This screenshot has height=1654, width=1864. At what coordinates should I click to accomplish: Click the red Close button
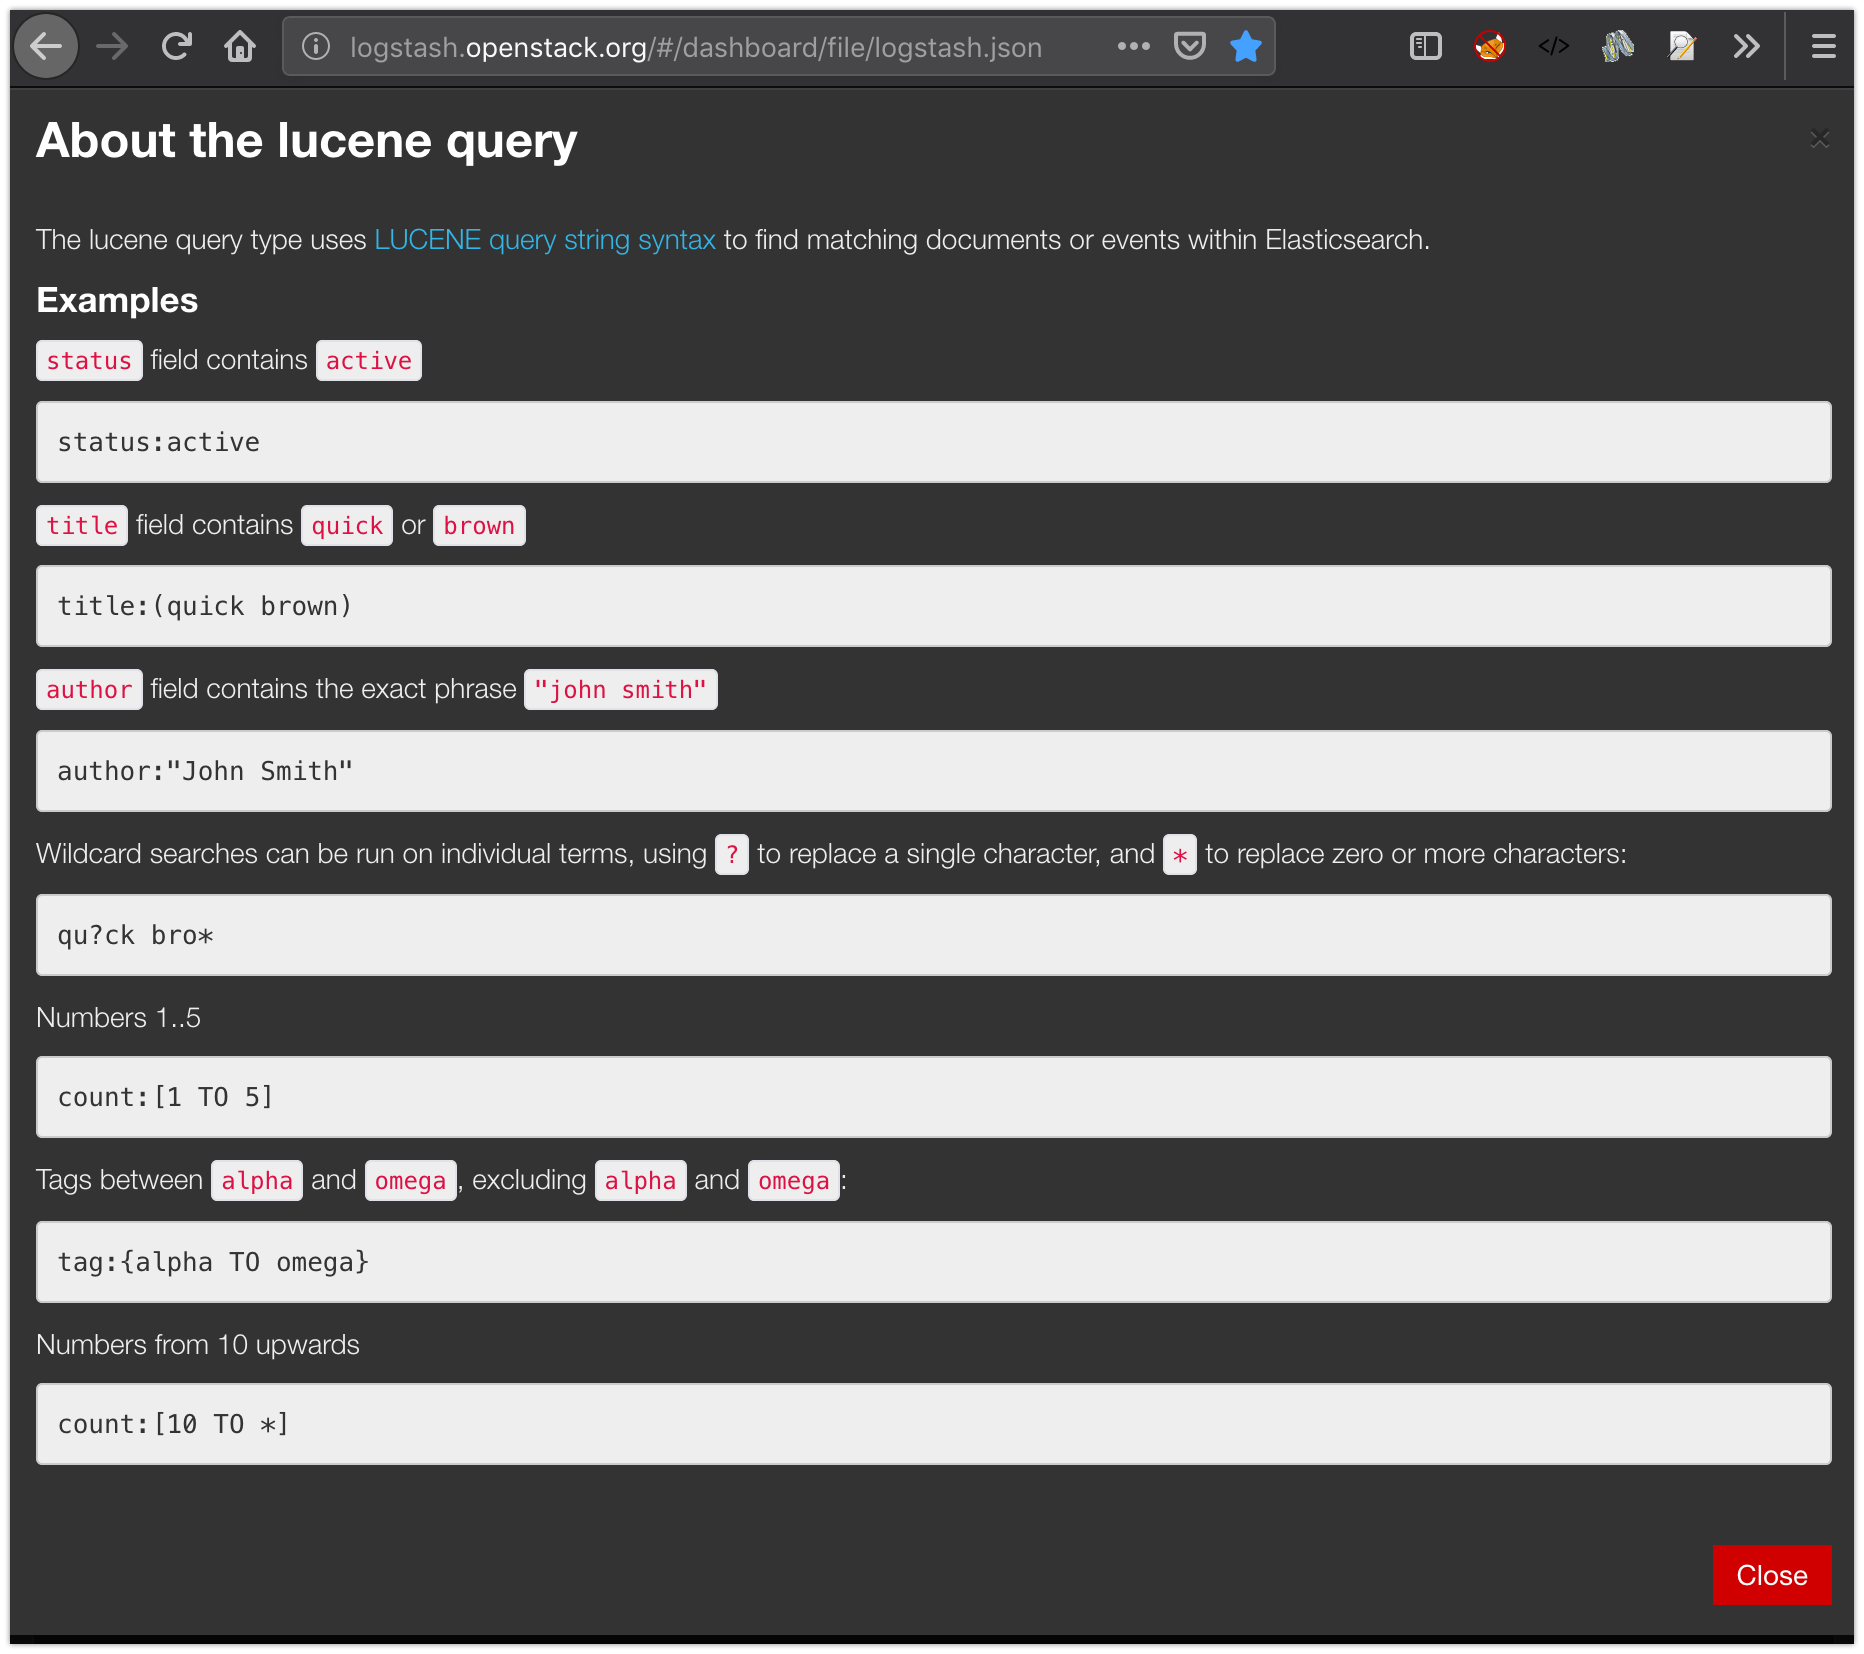point(1771,1575)
